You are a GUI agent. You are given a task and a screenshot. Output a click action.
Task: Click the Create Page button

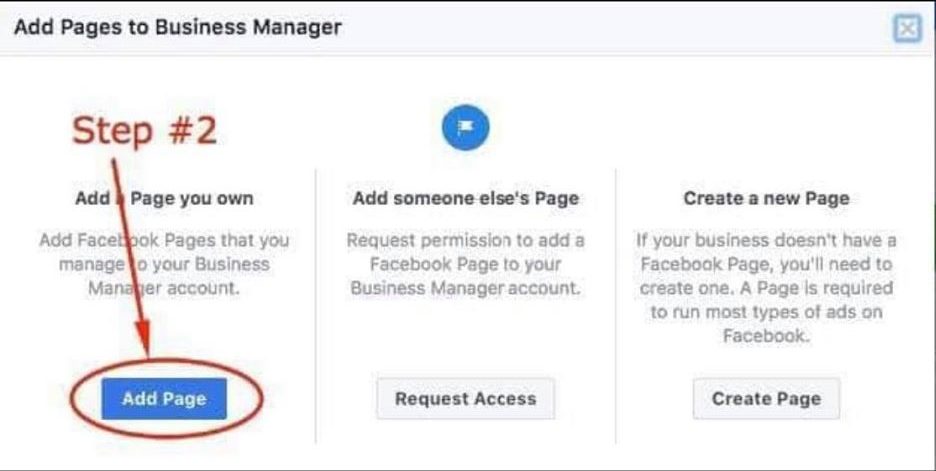coord(766,399)
